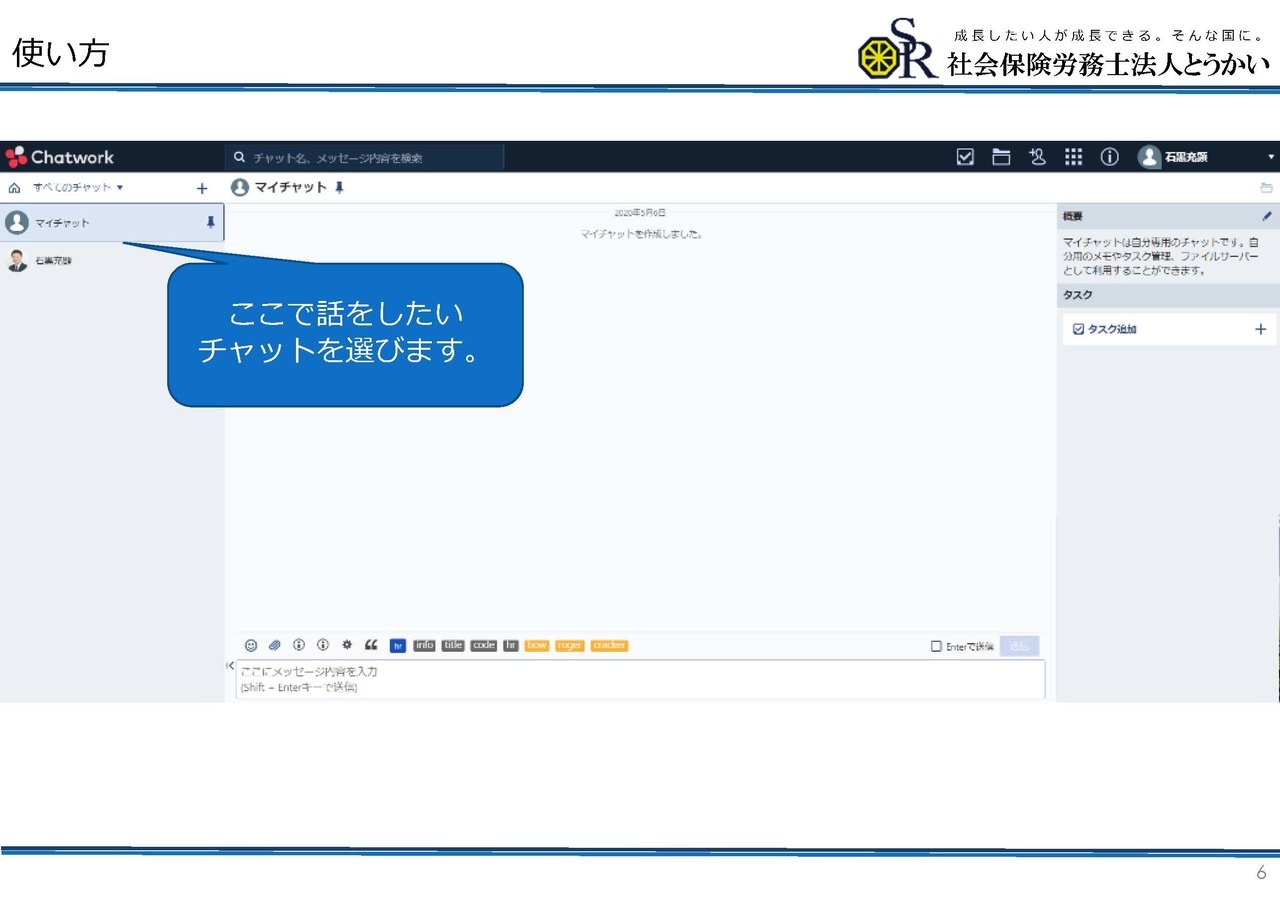Click the send button beside Enterで送信
1280x905 pixels.
[1019, 646]
